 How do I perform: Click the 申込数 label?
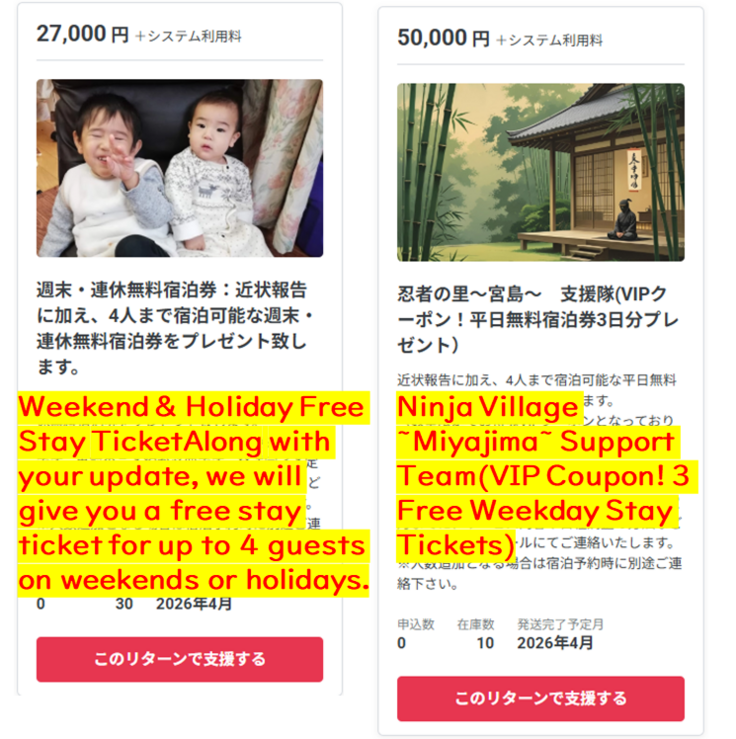(x=416, y=624)
